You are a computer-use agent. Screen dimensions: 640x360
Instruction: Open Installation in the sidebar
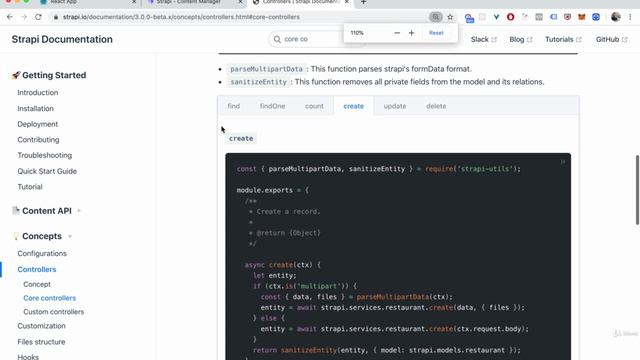[x=36, y=109]
